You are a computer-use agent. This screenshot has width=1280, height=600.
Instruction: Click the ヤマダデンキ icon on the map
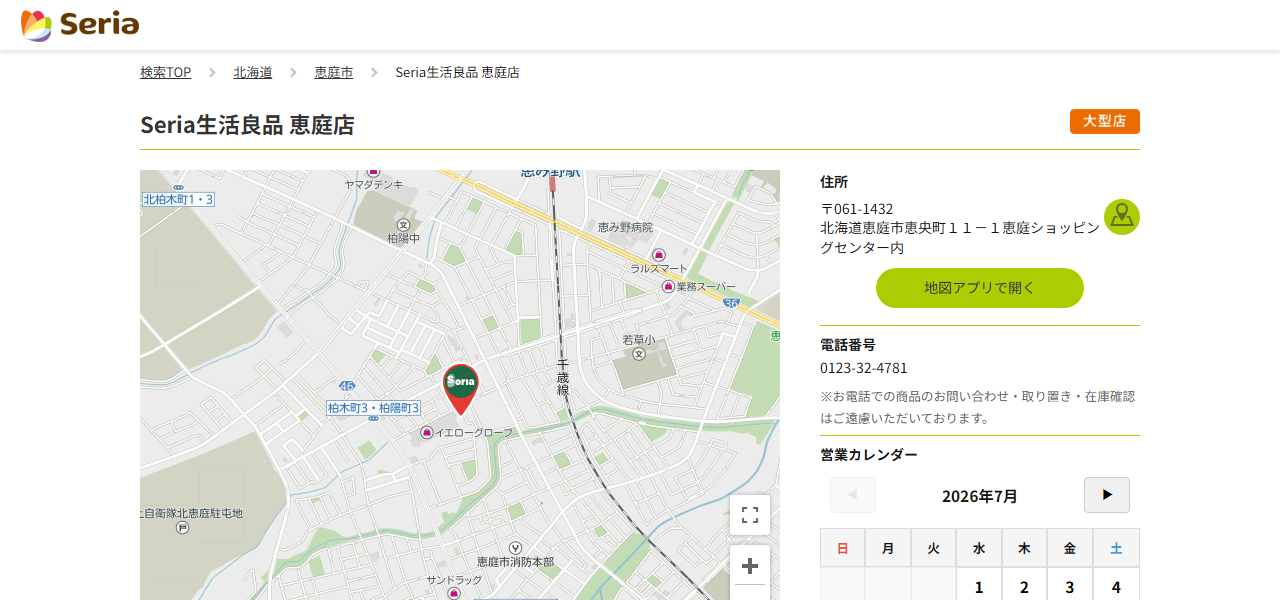pos(374,172)
